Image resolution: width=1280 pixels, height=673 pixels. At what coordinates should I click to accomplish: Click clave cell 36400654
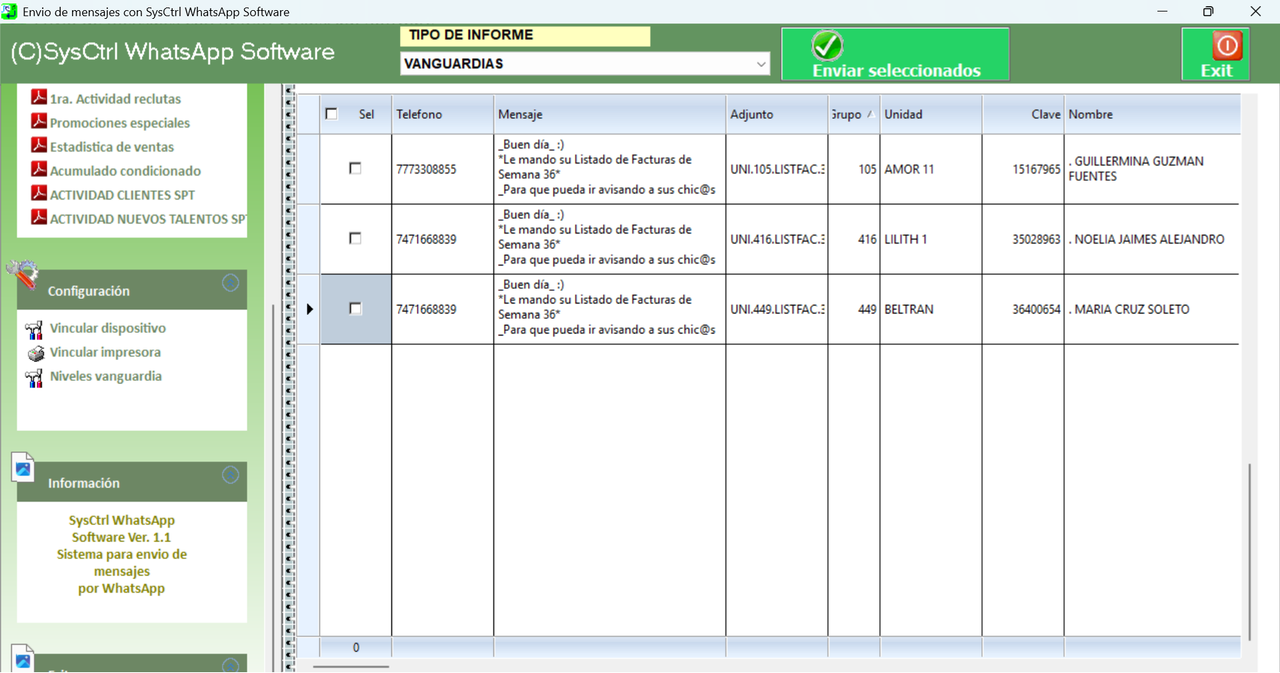click(x=1023, y=309)
